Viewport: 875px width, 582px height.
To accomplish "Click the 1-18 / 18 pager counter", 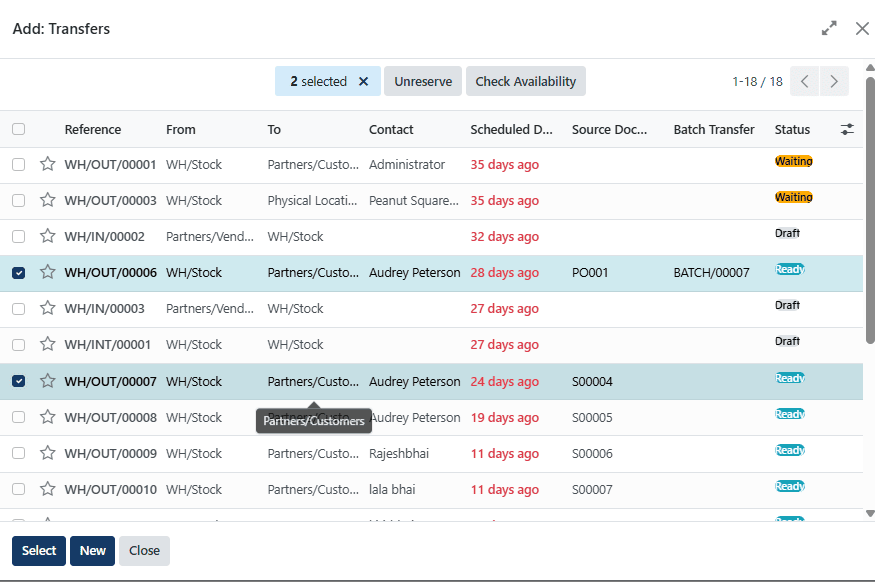I will coord(757,81).
